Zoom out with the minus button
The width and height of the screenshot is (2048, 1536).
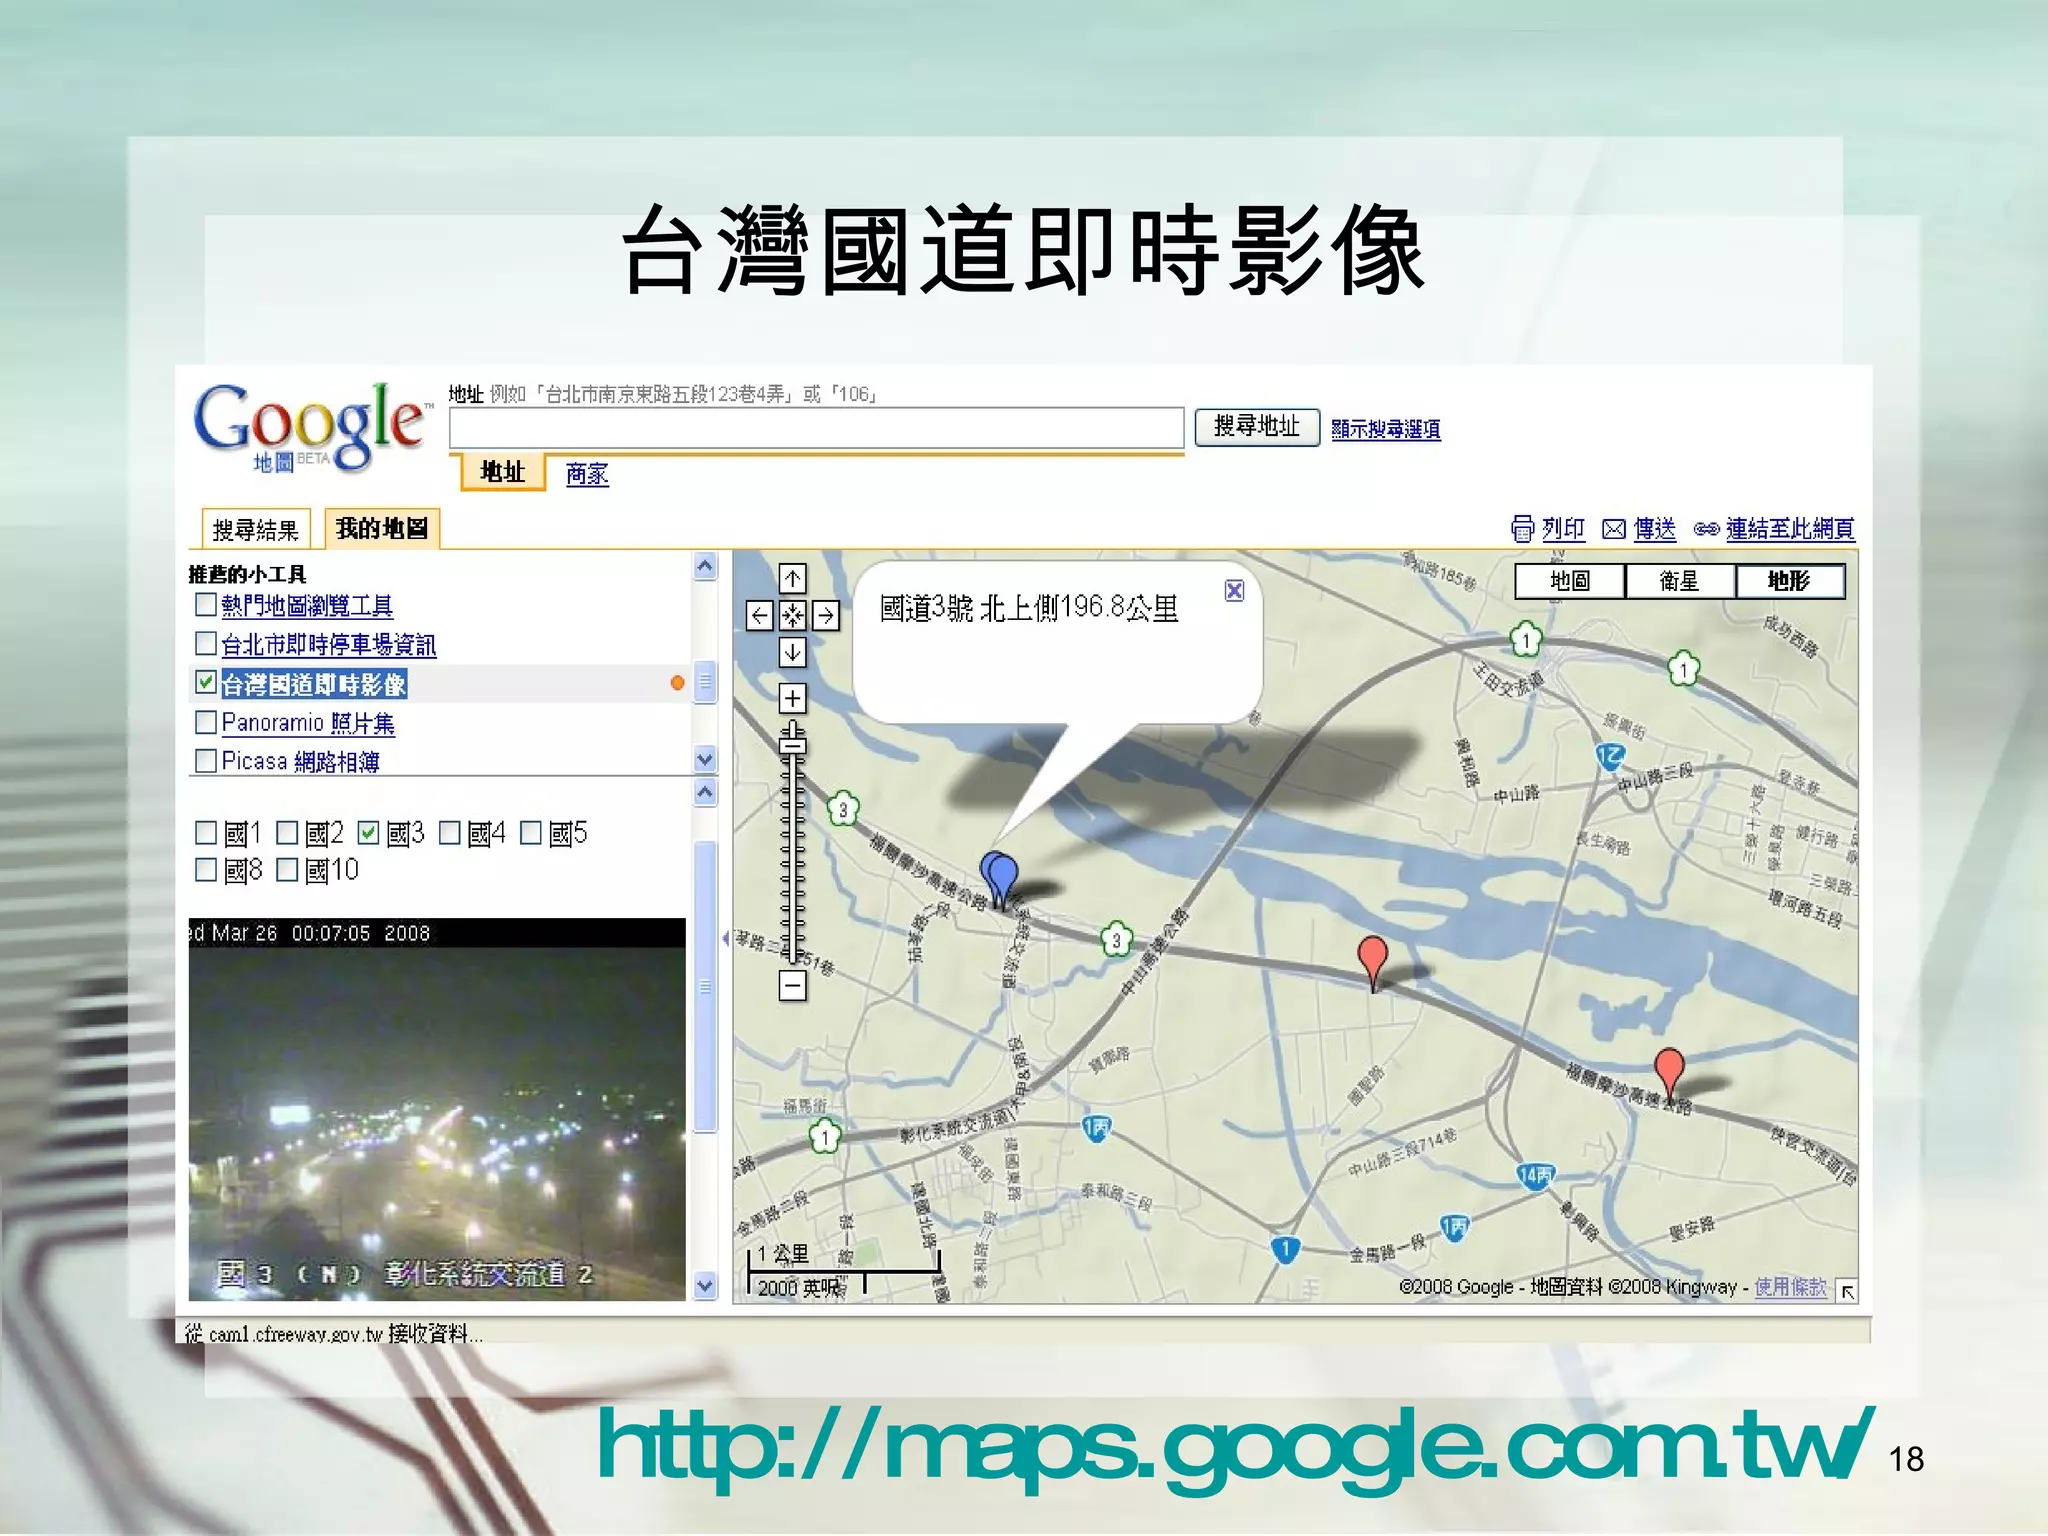click(x=792, y=986)
